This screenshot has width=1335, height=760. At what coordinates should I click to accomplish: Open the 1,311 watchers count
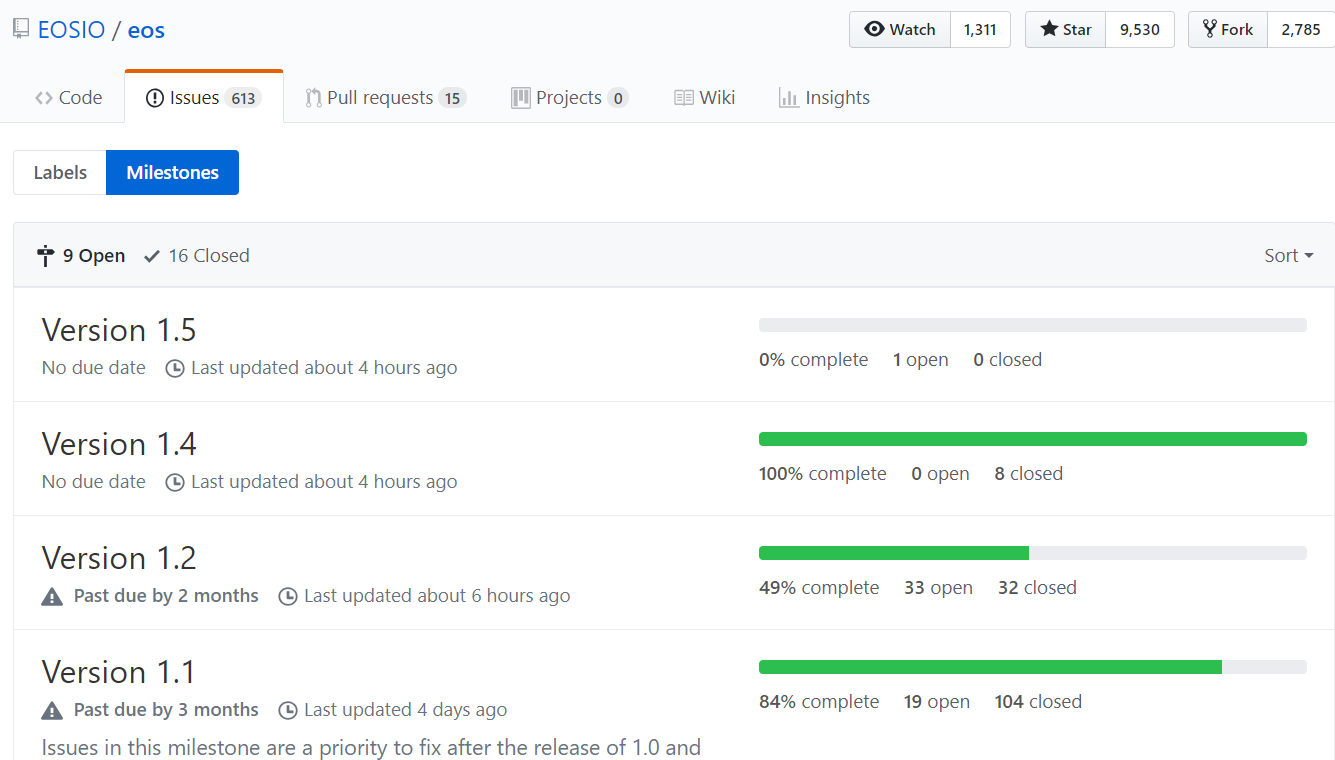pyautogui.click(x=980, y=30)
